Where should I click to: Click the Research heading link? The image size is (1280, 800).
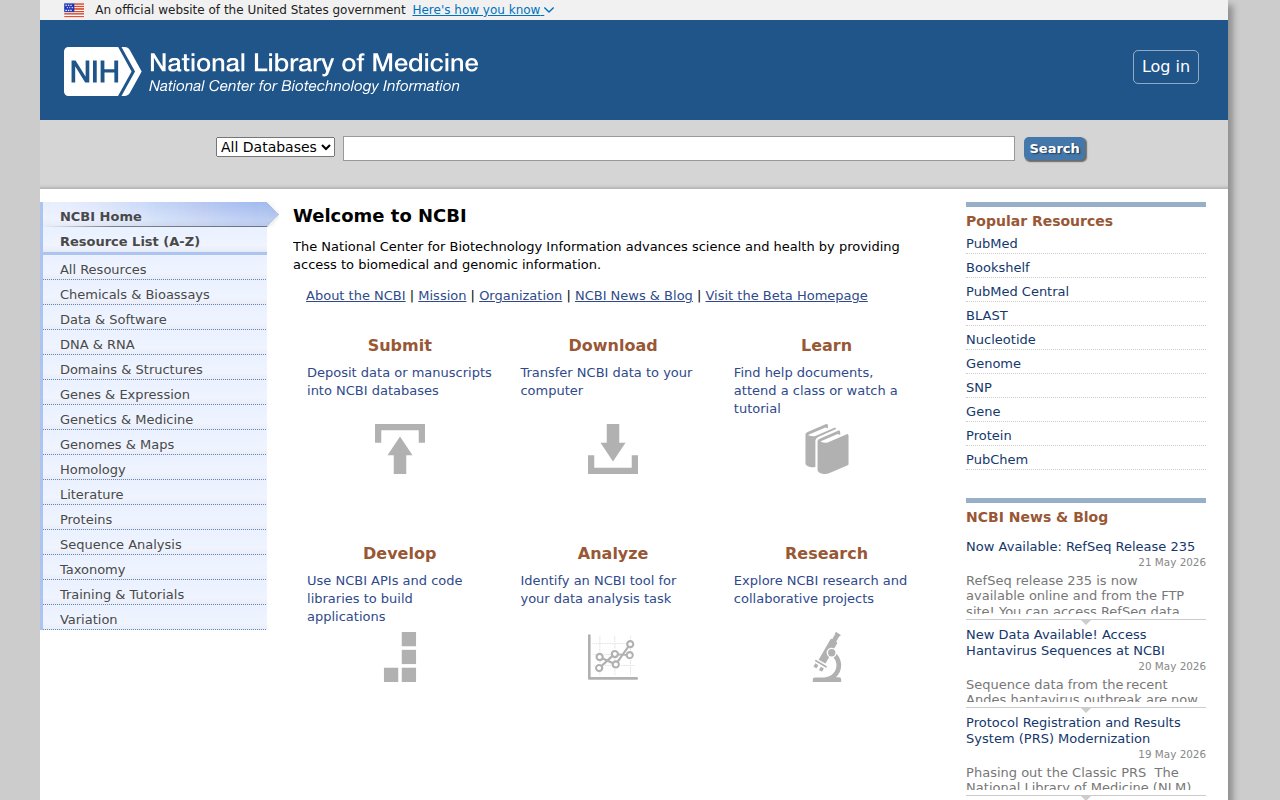coord(826,553)
